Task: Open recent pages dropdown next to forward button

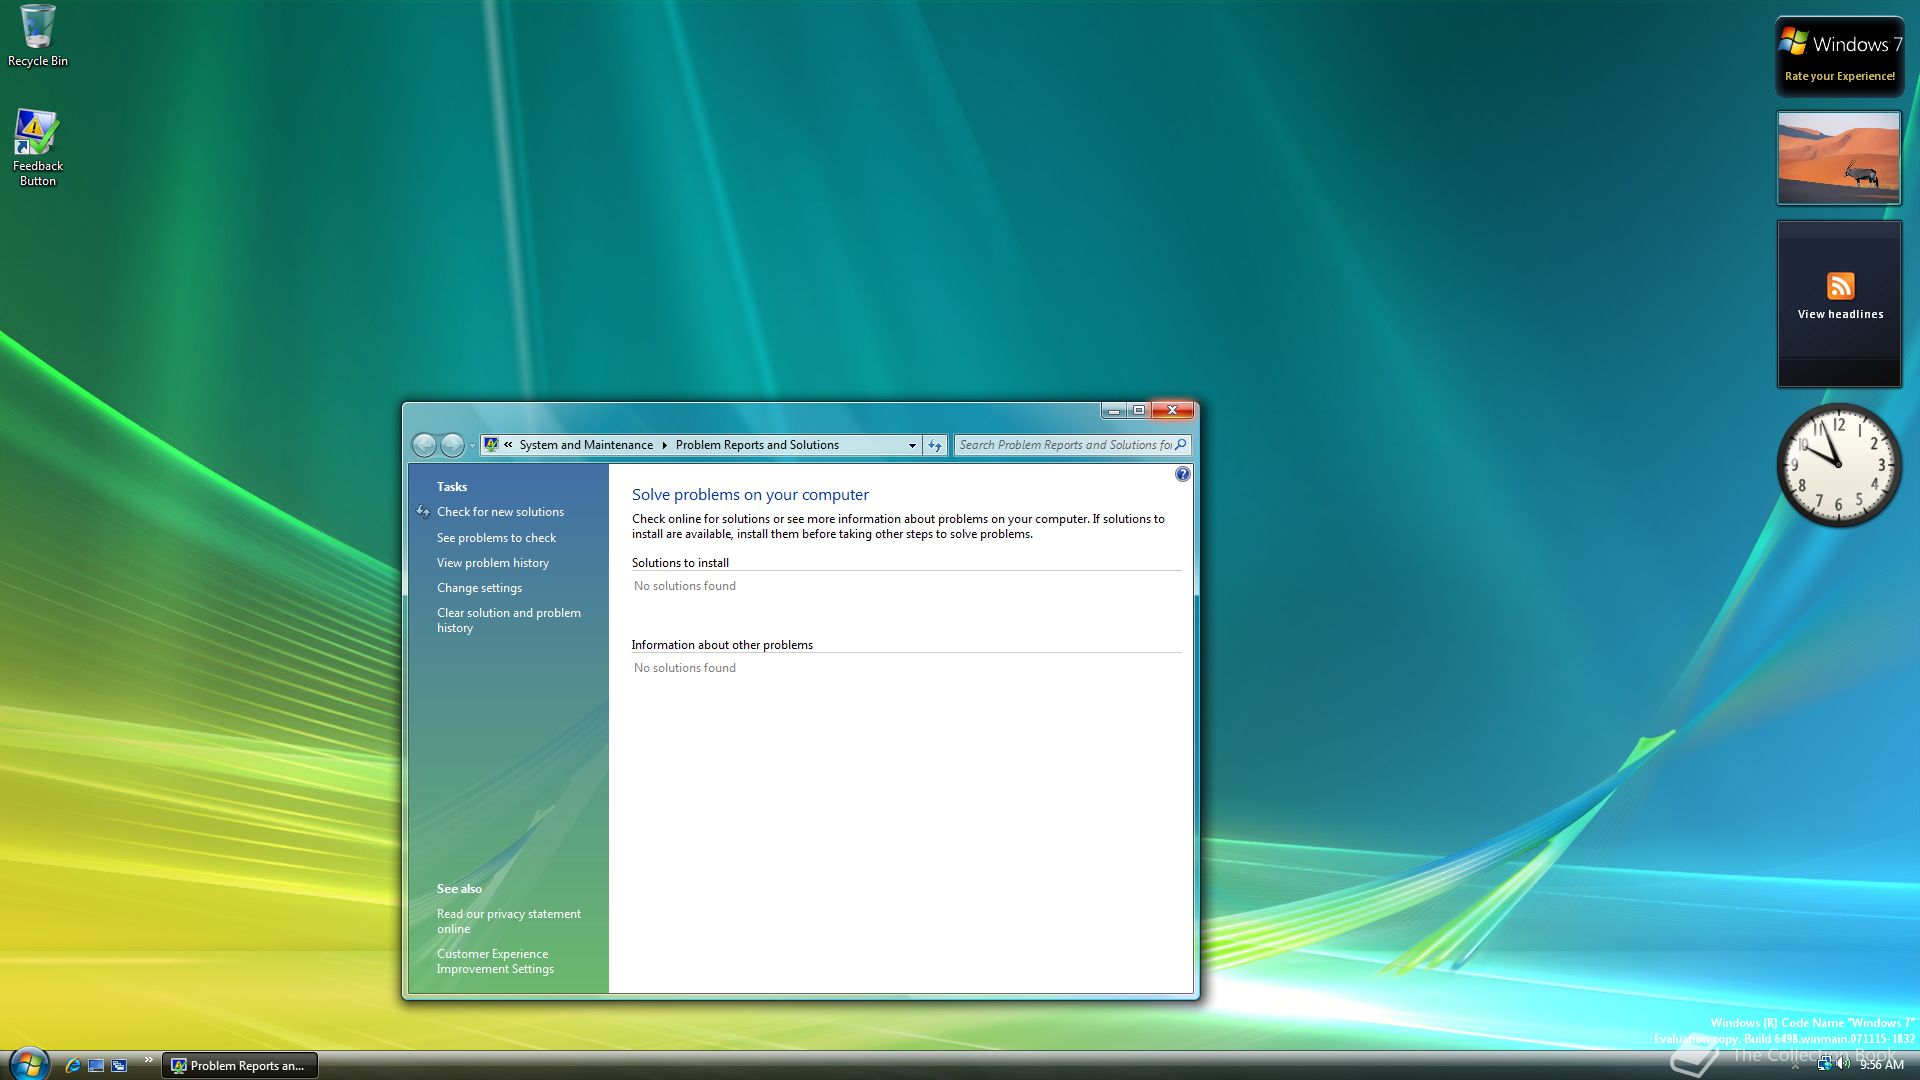Action: tap(472, 445)
